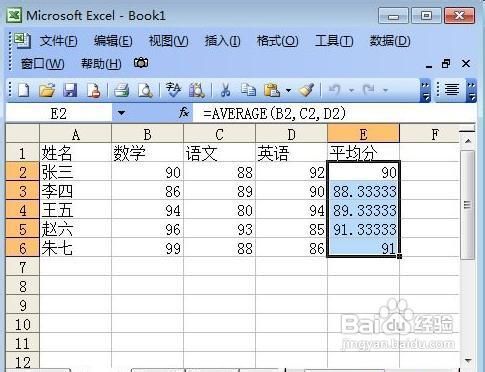Open the Name Box dropdown arrow
The image size is (485, 372).
[x=121, y=113]
